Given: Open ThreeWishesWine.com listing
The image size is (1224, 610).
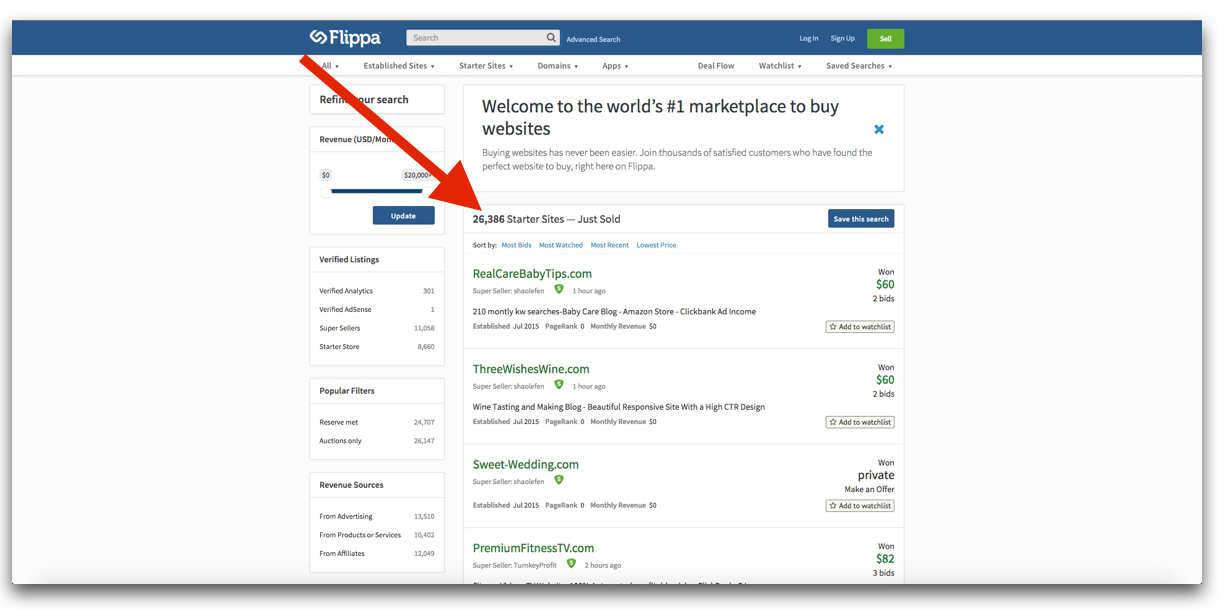Looking at the screenshot, I should pyautogui.click(x=531, y=369).
